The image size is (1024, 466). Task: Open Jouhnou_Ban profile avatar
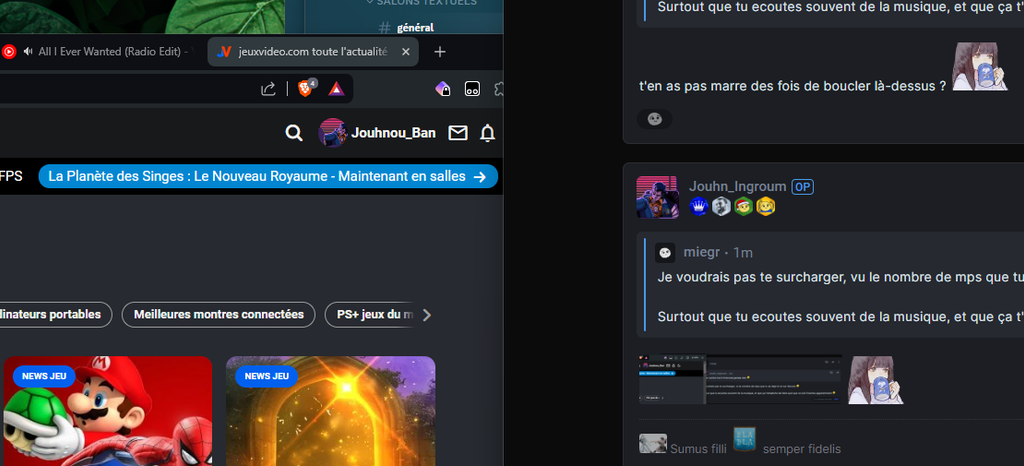click(x=332, y=132)
